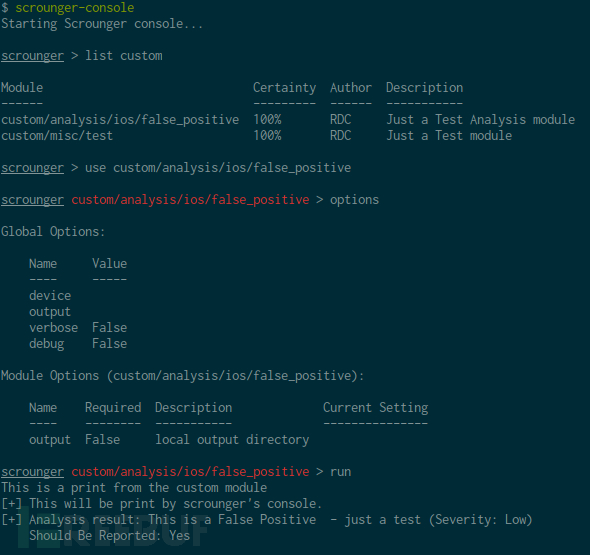Click the 'local output directory' description
This screenshot has height=555, width=590.
click(232, 439)
